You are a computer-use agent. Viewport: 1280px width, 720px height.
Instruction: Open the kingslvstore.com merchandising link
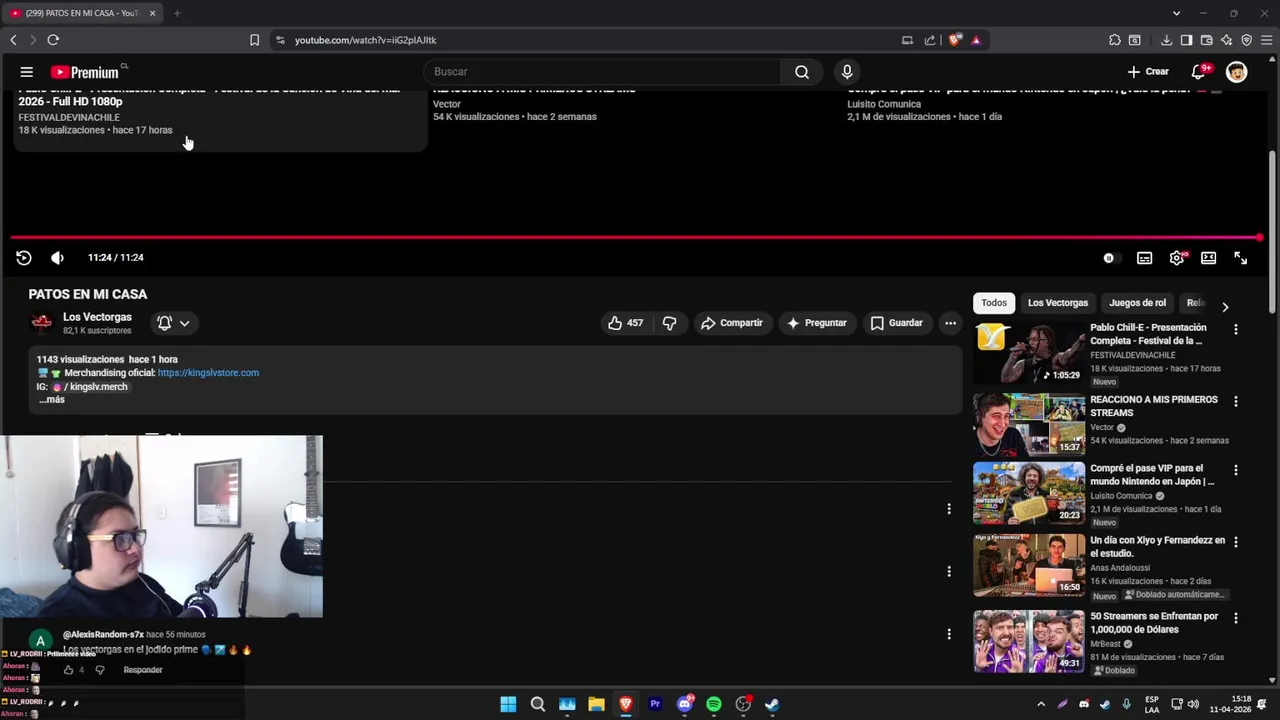click(208, 373)
